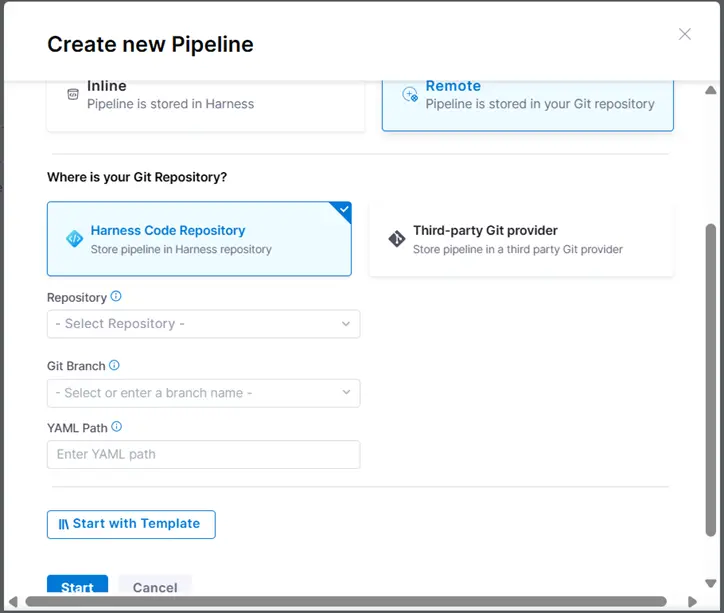Click the vertical scrollbar thumb
This screenshot has width=724, height=613.
coord(711,380)
